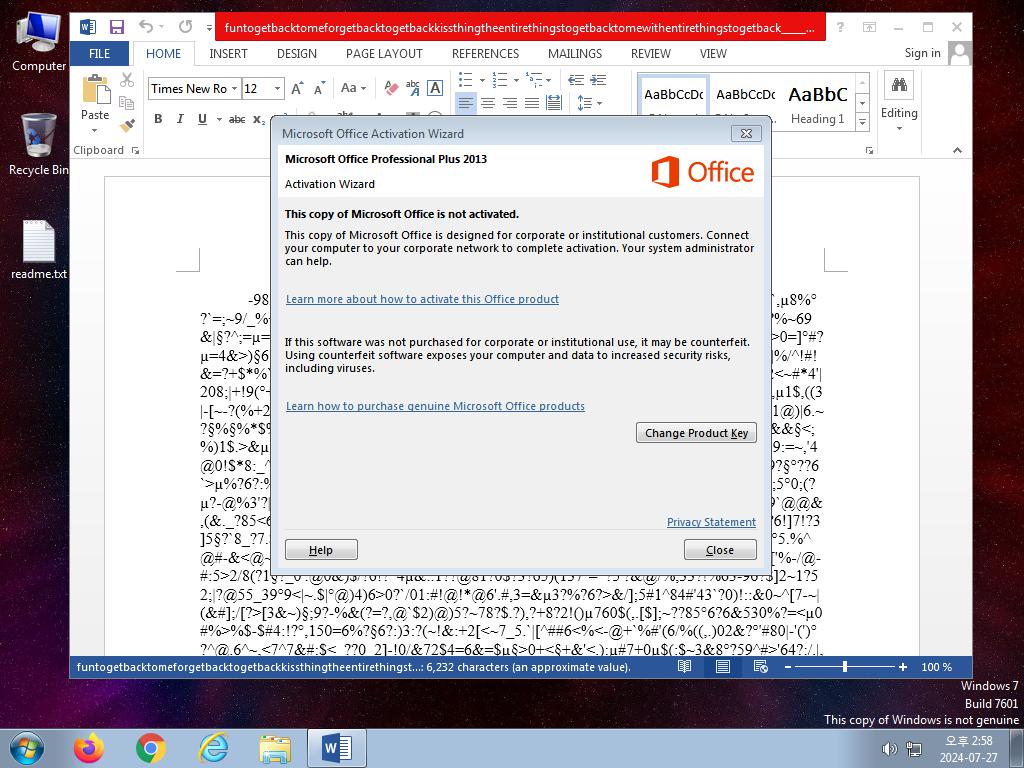1024x768 pixels.
Task: Launch Google Chrome from the taskbar
Action: coord(151,748)
